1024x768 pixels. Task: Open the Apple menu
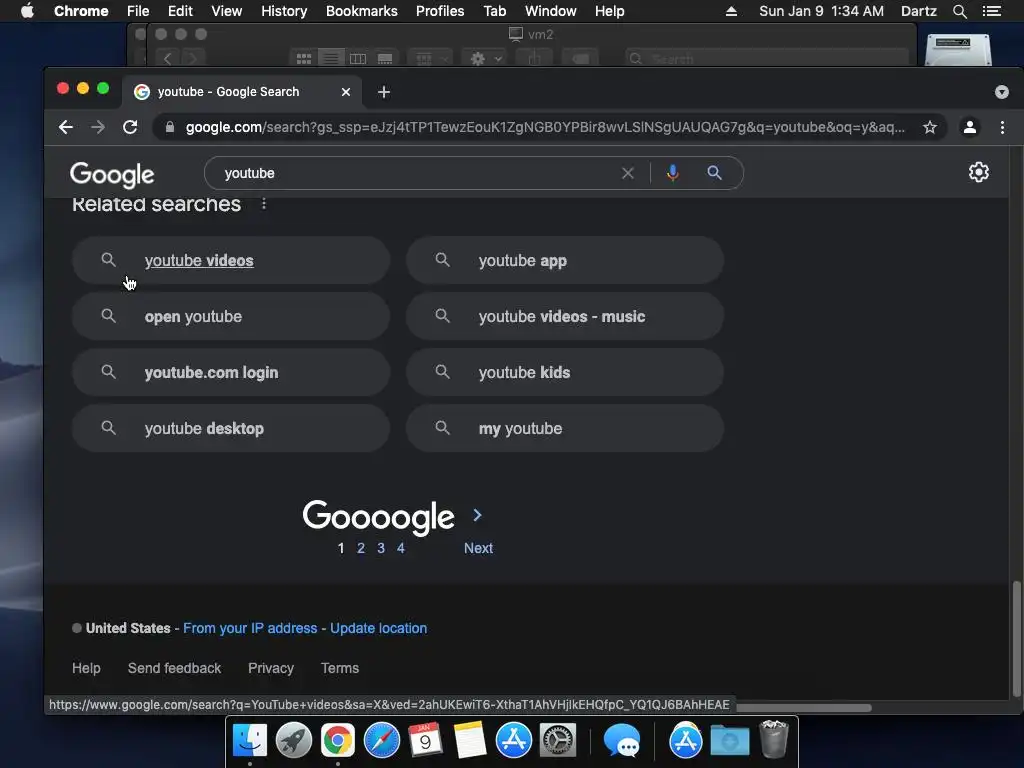[x=27, y=11]
